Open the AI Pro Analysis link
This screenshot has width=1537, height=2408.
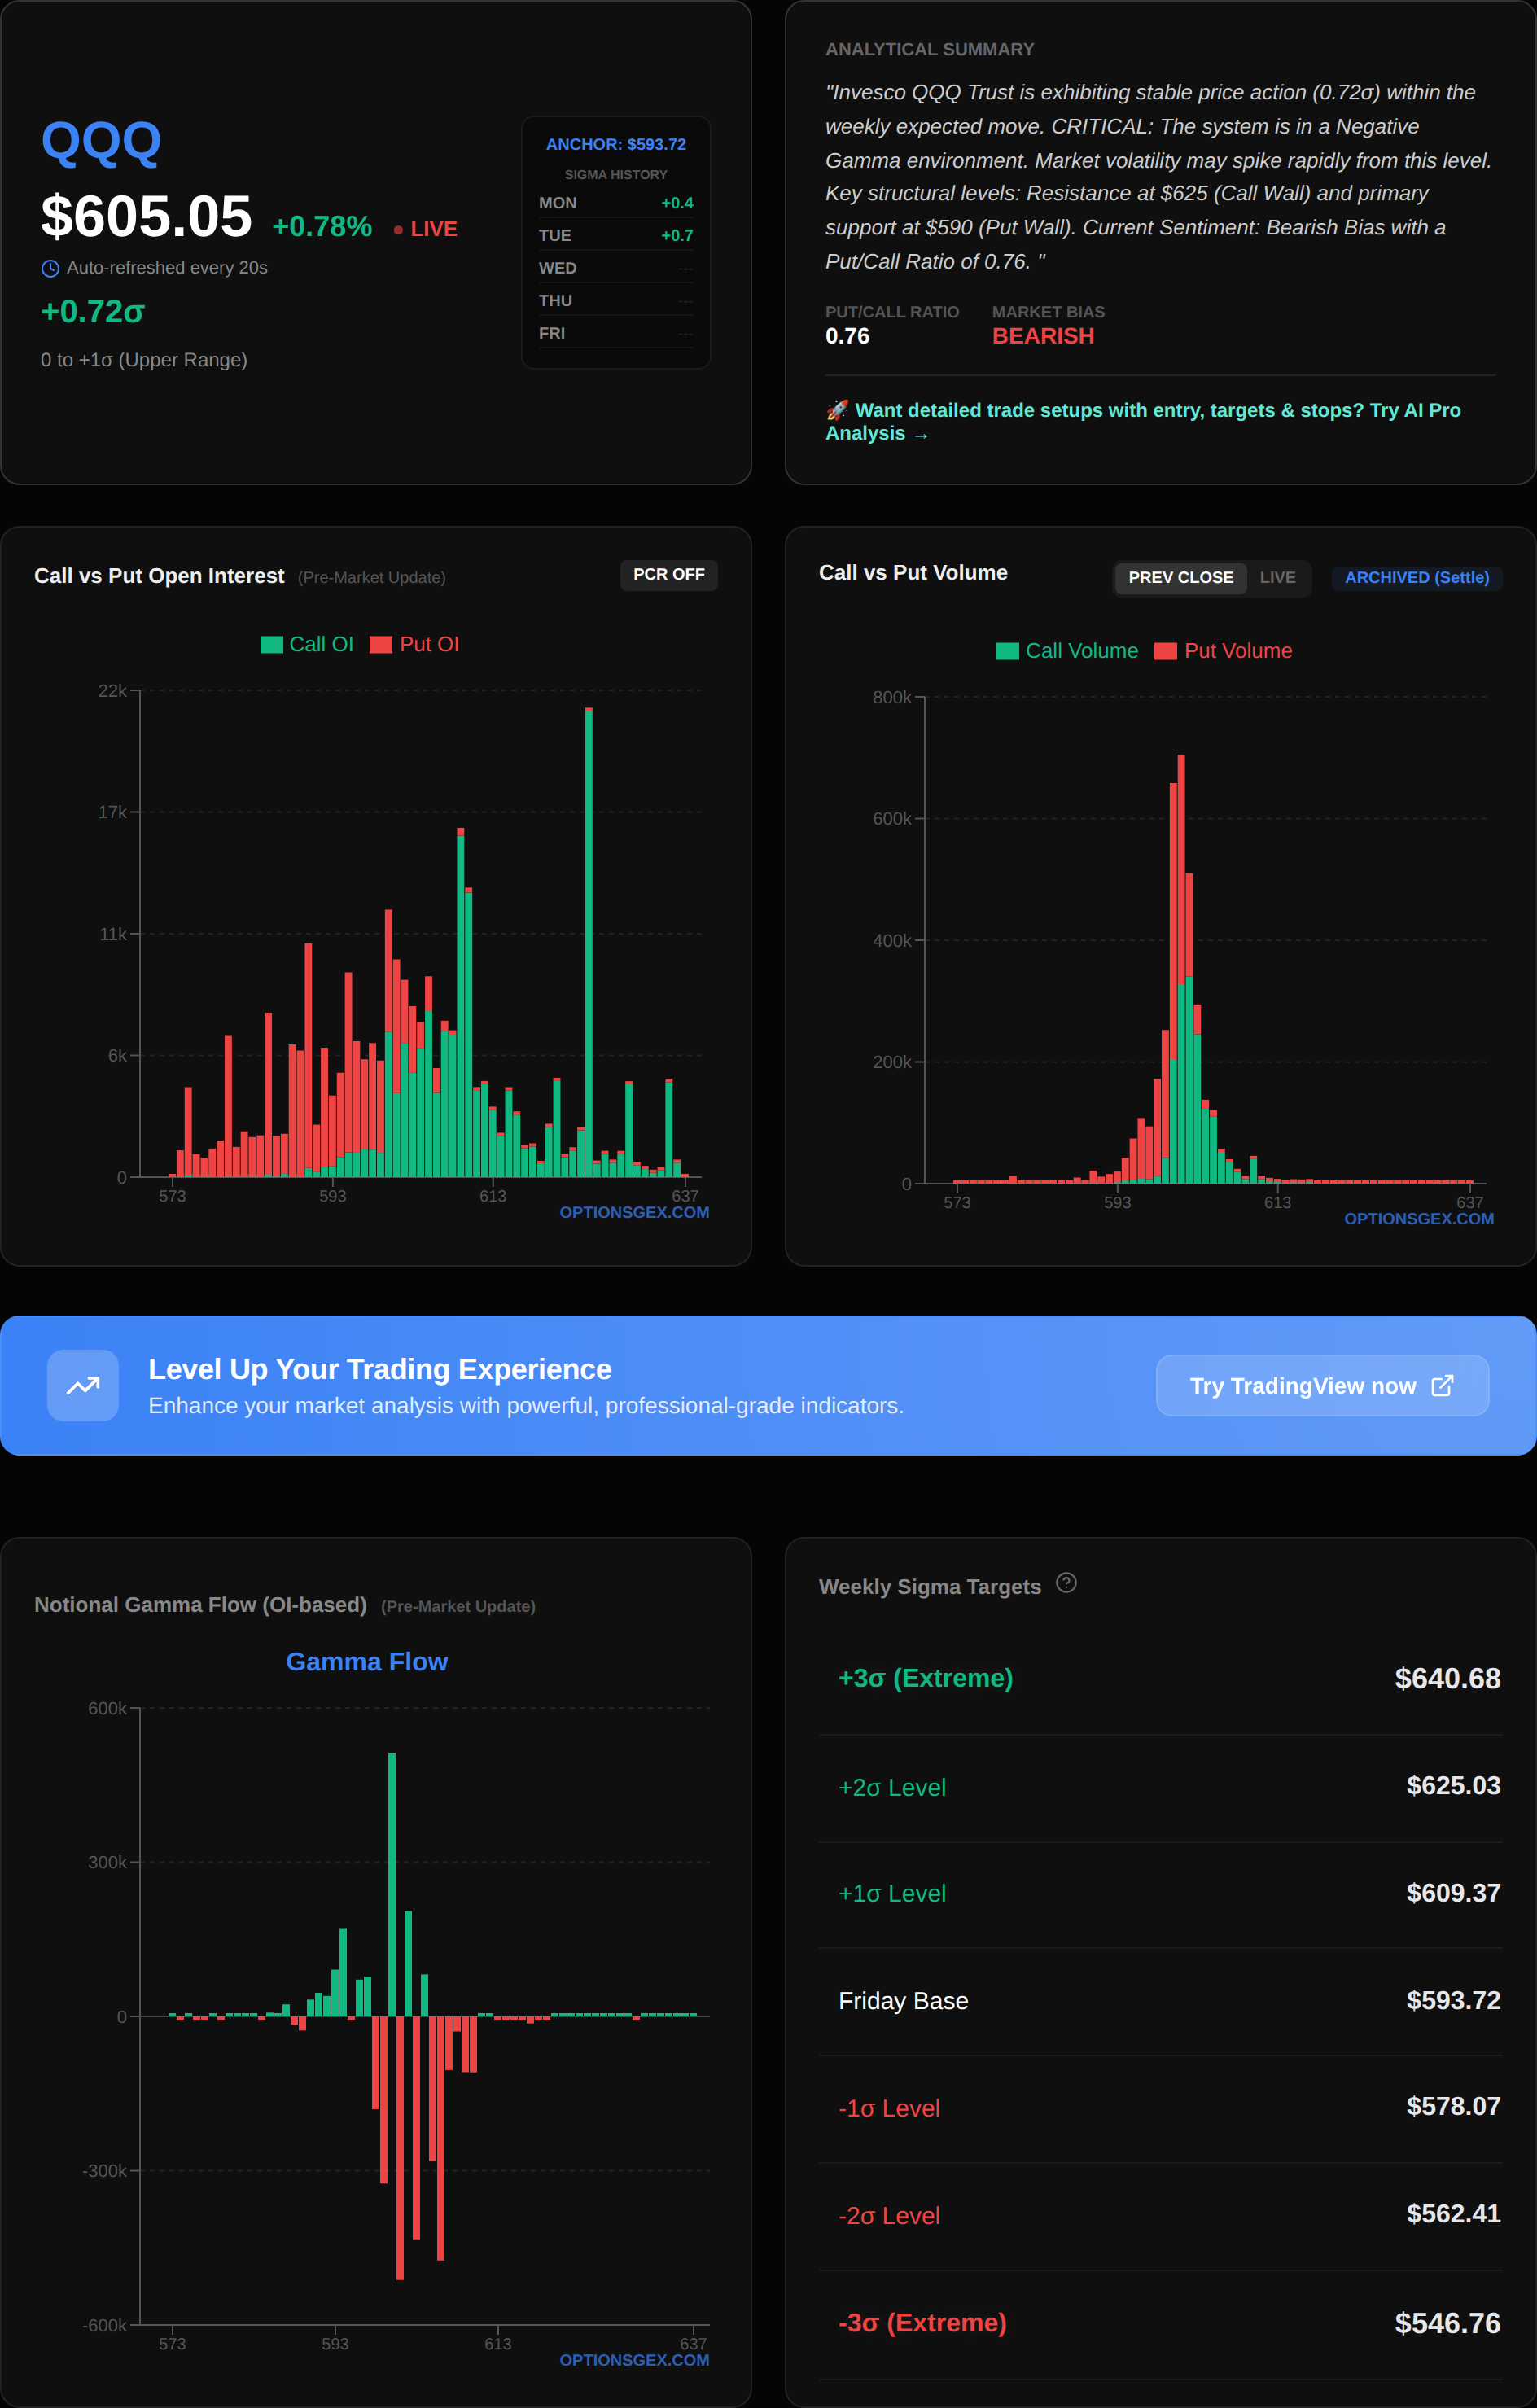click(x=1142, y=421)
